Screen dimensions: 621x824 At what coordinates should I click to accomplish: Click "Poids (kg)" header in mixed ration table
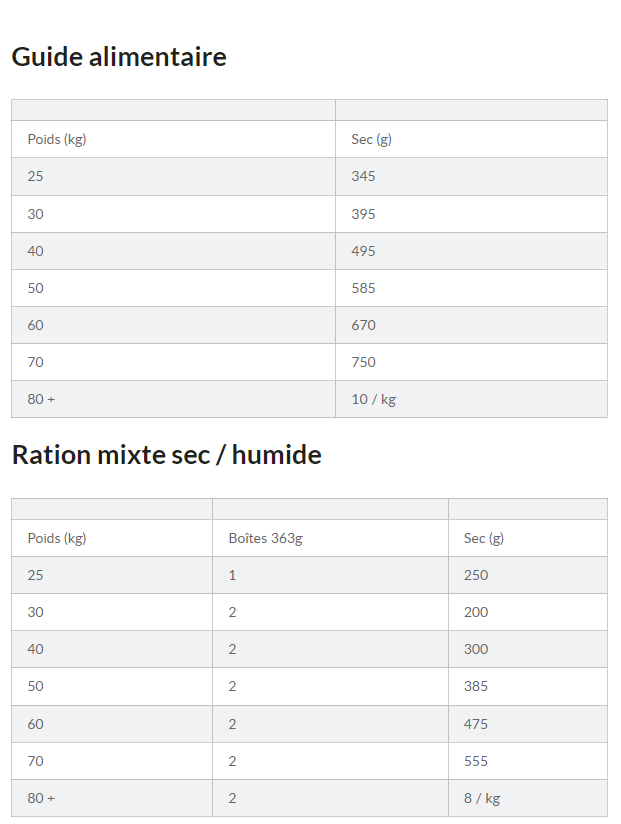[x=57, y=538]
